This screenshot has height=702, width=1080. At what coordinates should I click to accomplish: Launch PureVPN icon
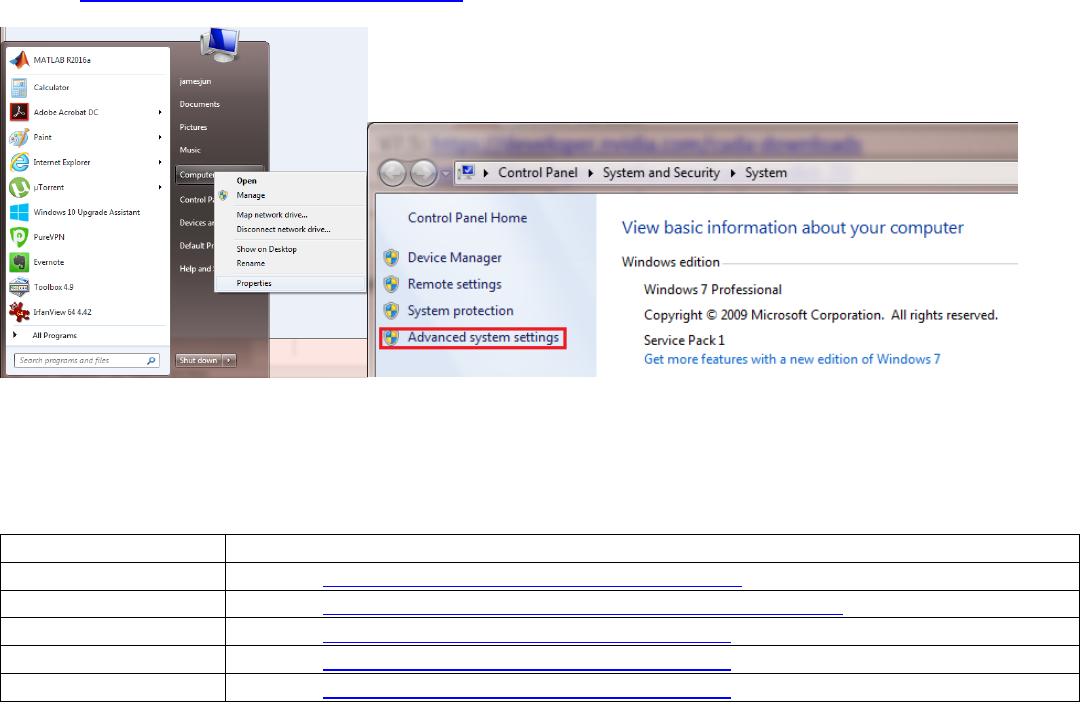(x=19, y=237)
